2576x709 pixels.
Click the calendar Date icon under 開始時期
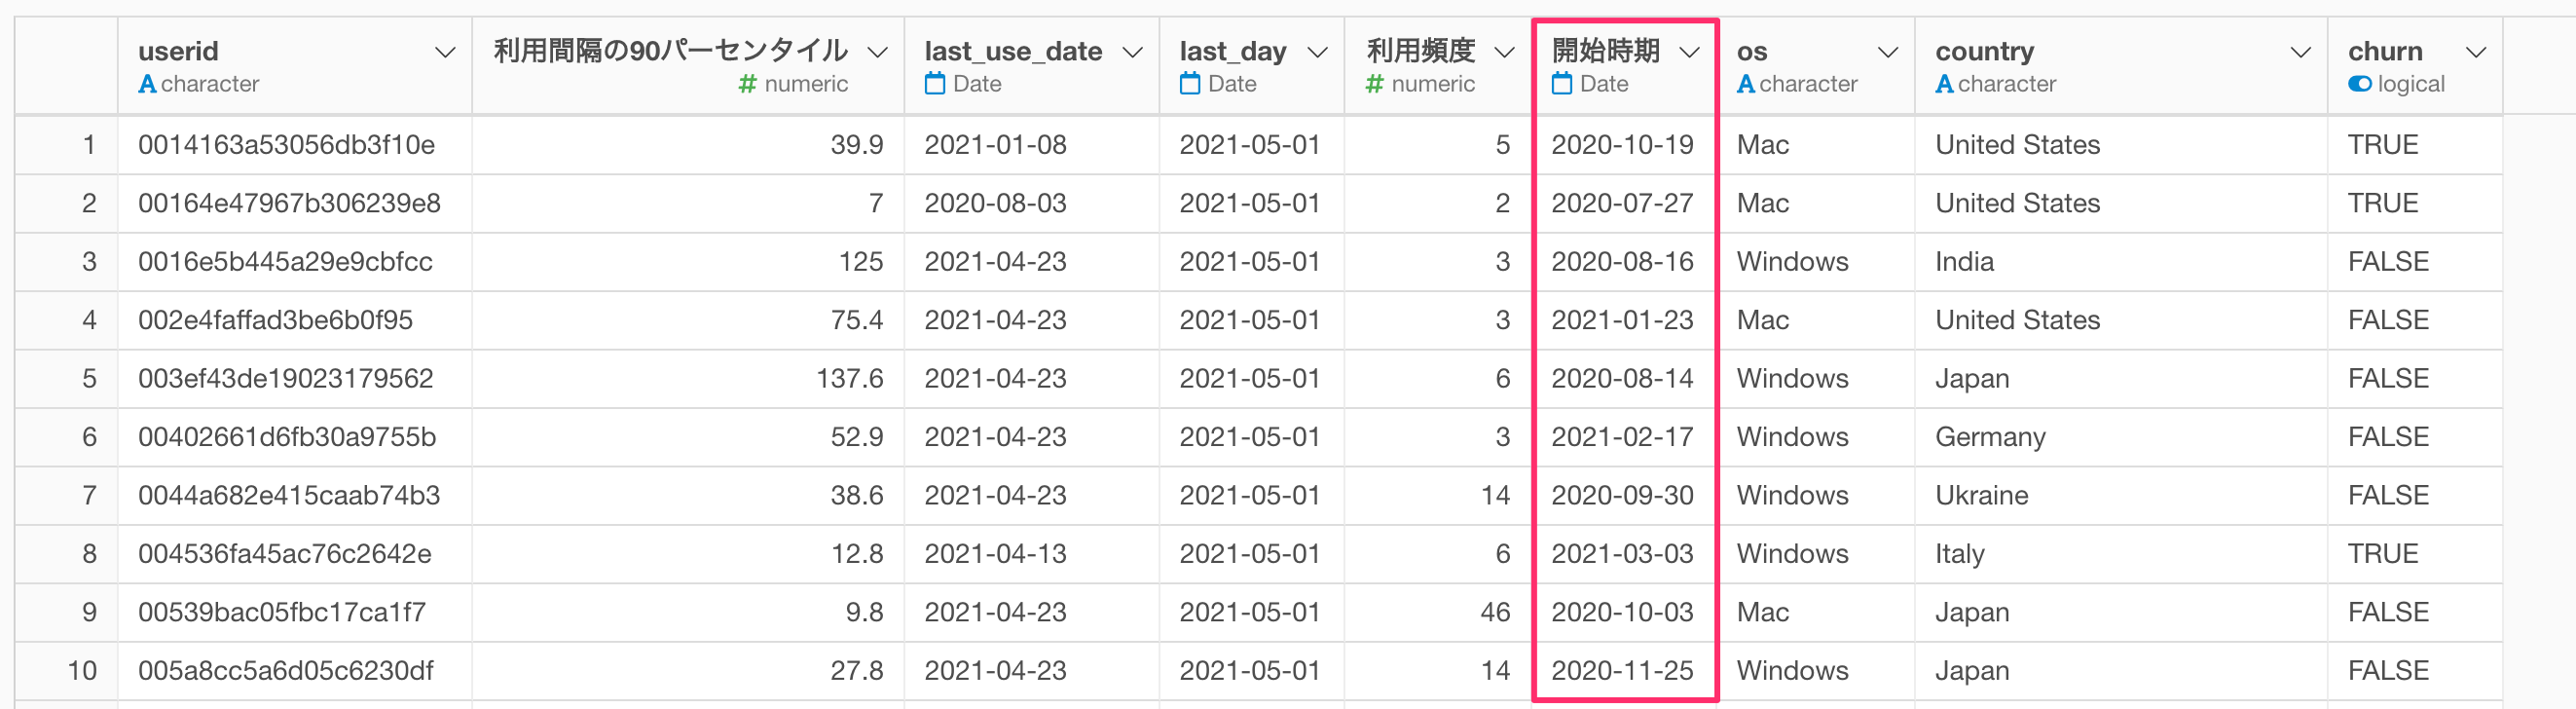tap(1561, 84)
